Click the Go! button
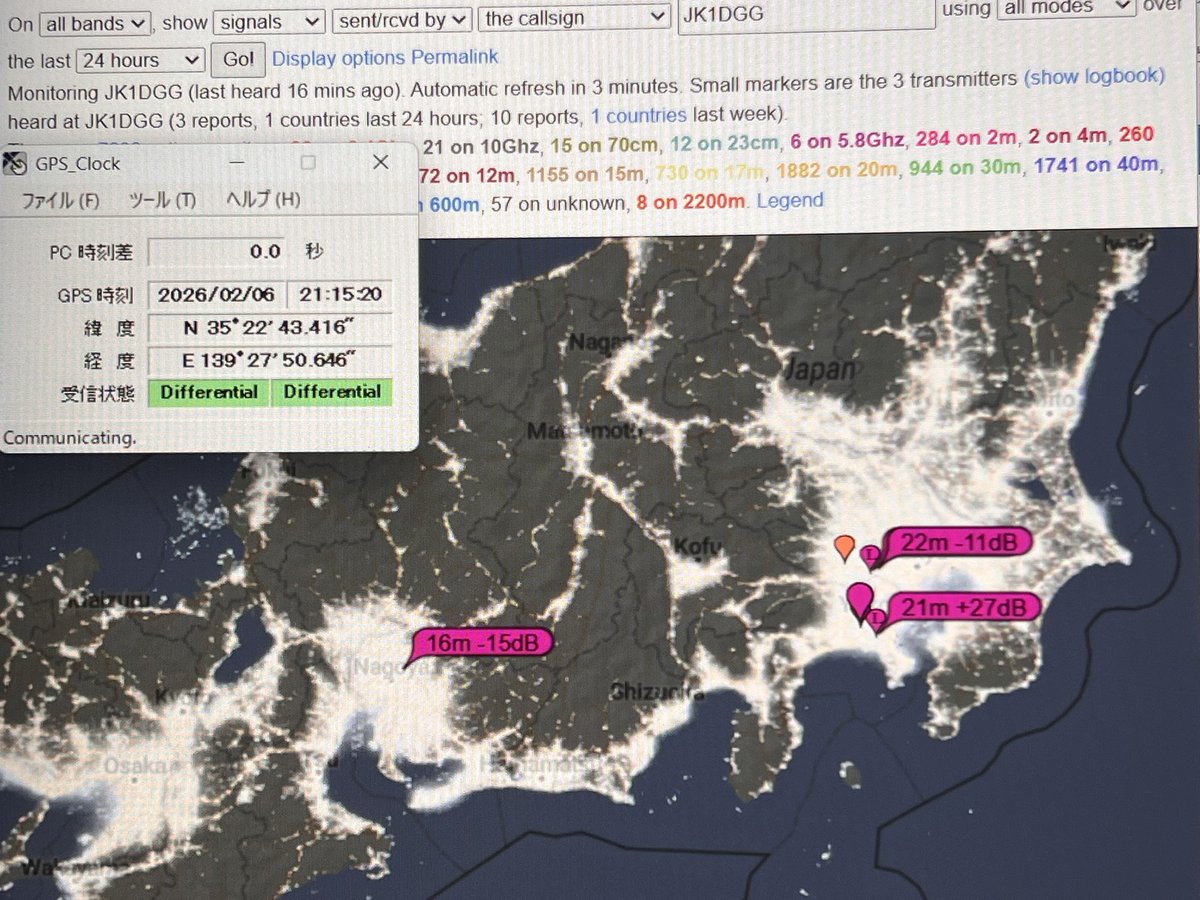Screen dimensions: 1200x900 coord(238,59)
